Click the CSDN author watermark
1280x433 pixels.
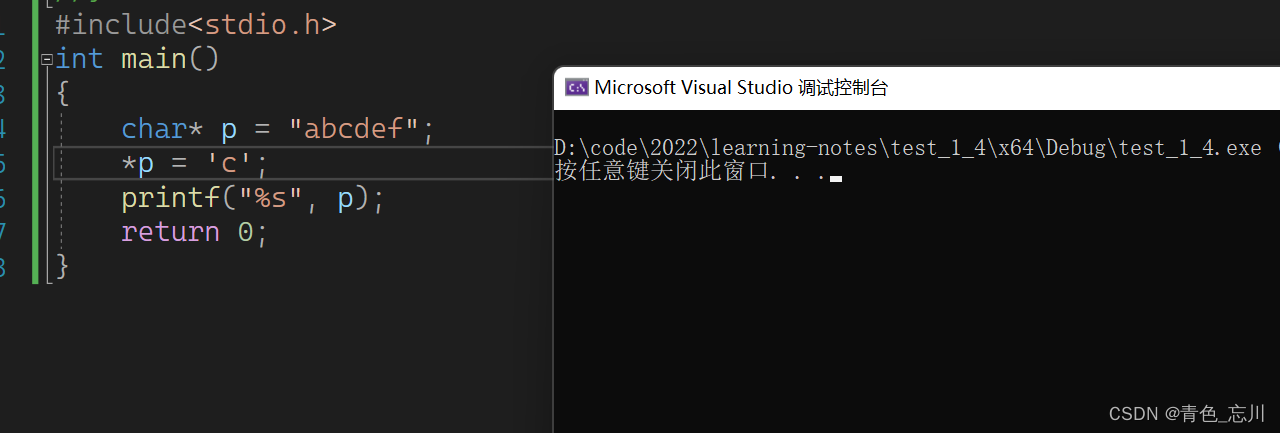[1188, 412]
